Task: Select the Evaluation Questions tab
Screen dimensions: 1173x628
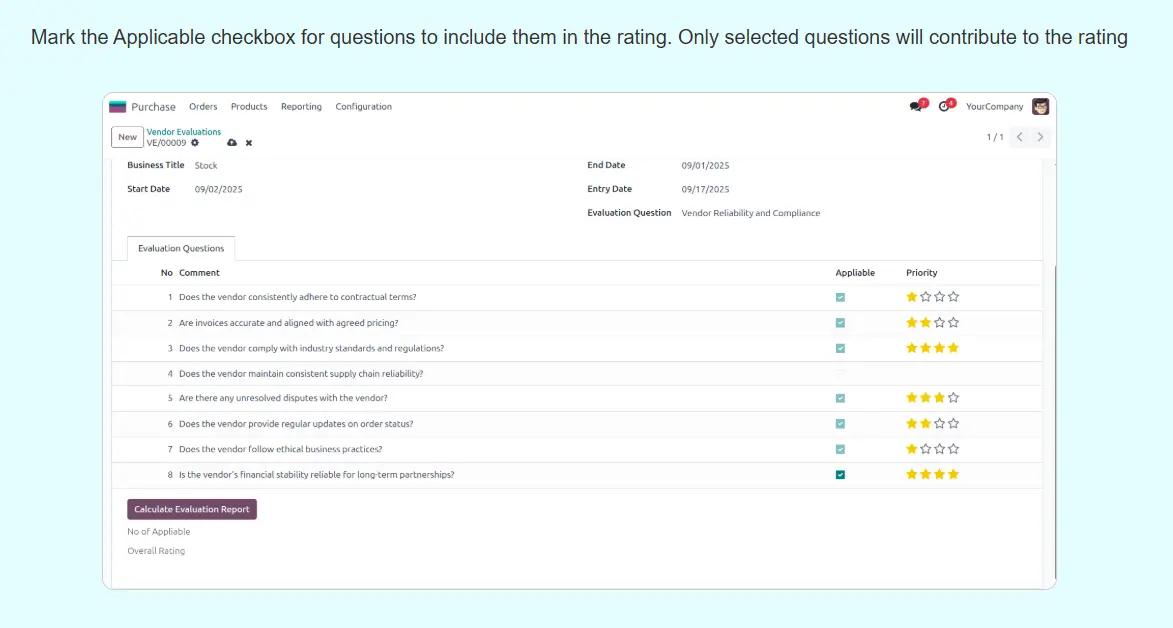Action: 181,249
